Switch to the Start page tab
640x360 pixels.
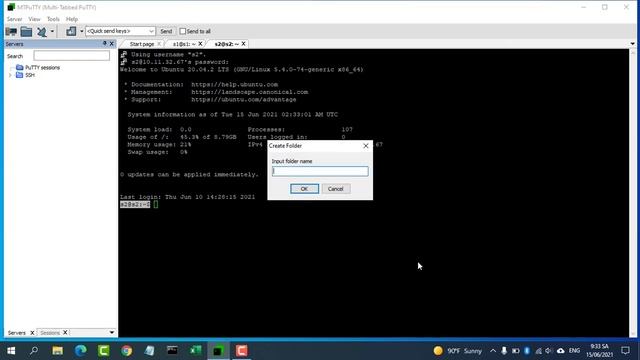pos(142,44)
